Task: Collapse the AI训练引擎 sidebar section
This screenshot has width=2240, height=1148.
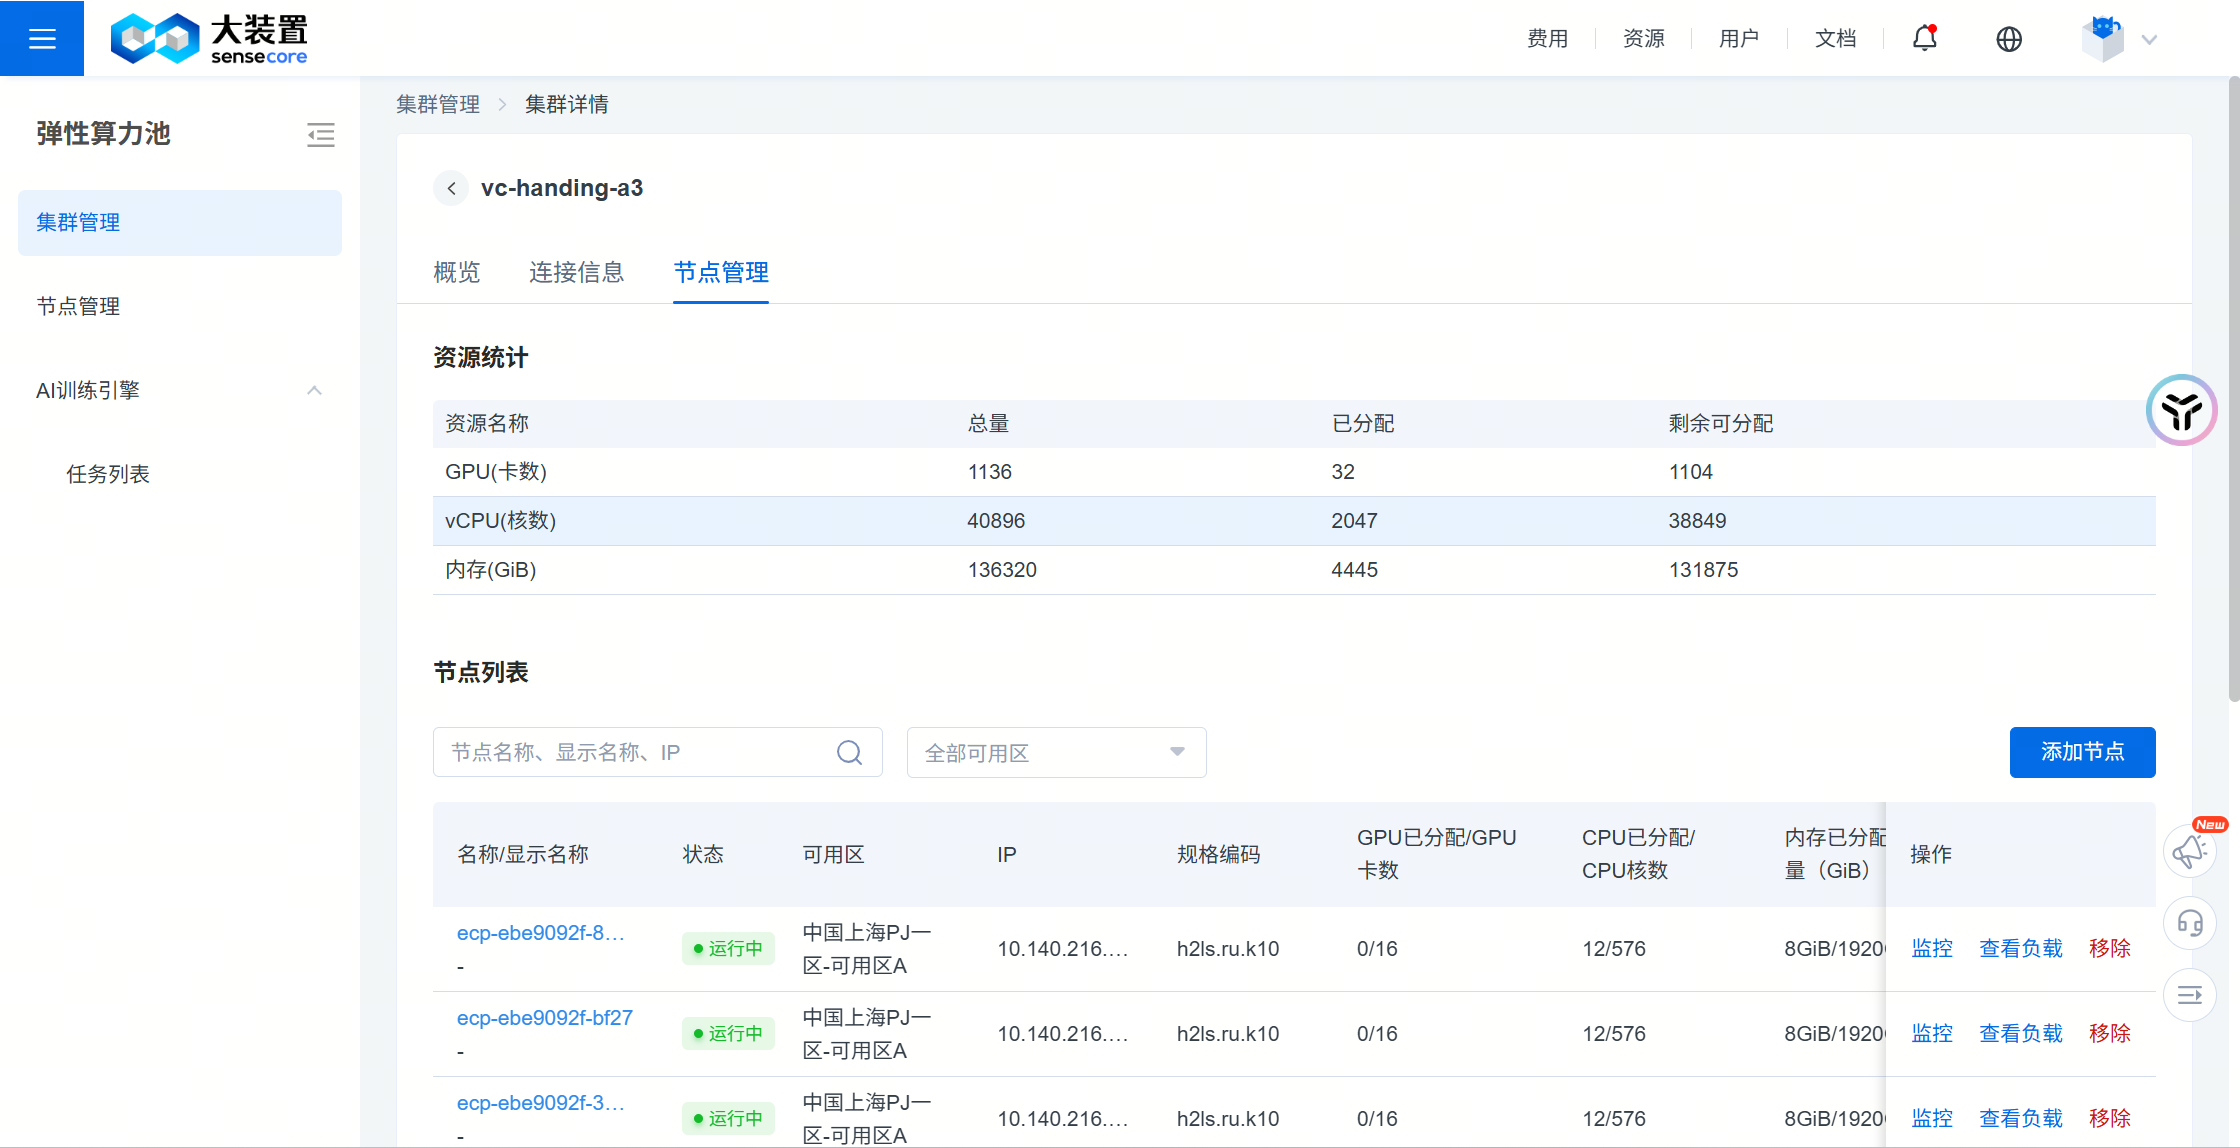Action: click(x=314, y=390)
